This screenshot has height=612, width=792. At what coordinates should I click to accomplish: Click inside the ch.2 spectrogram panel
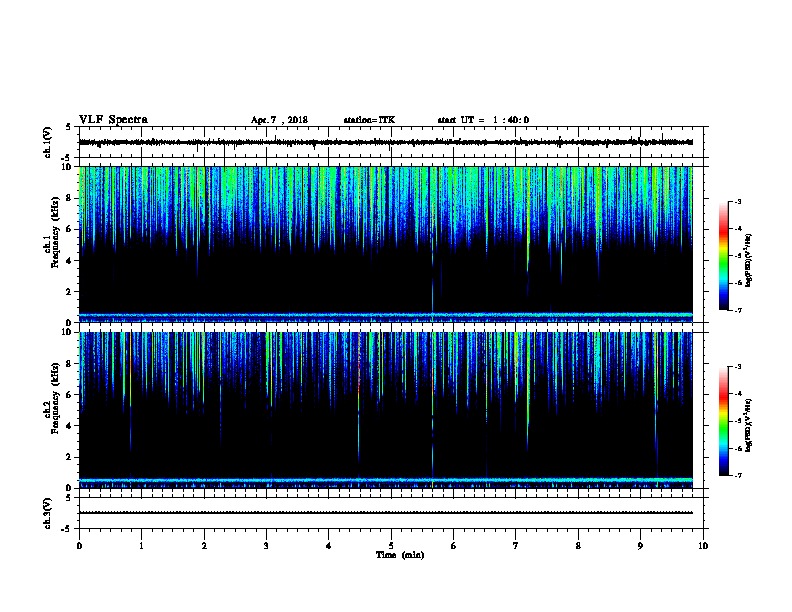tap(386, 410)
